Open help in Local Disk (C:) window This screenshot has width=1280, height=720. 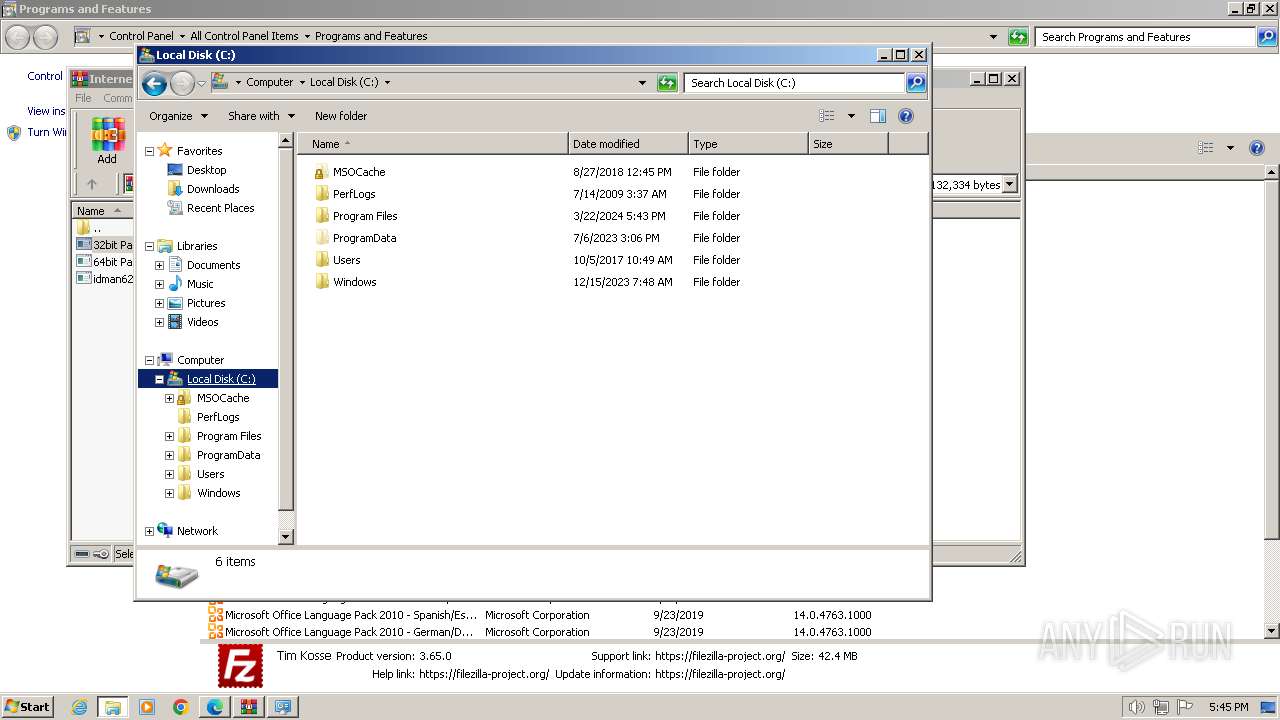[x=906, y=116]
